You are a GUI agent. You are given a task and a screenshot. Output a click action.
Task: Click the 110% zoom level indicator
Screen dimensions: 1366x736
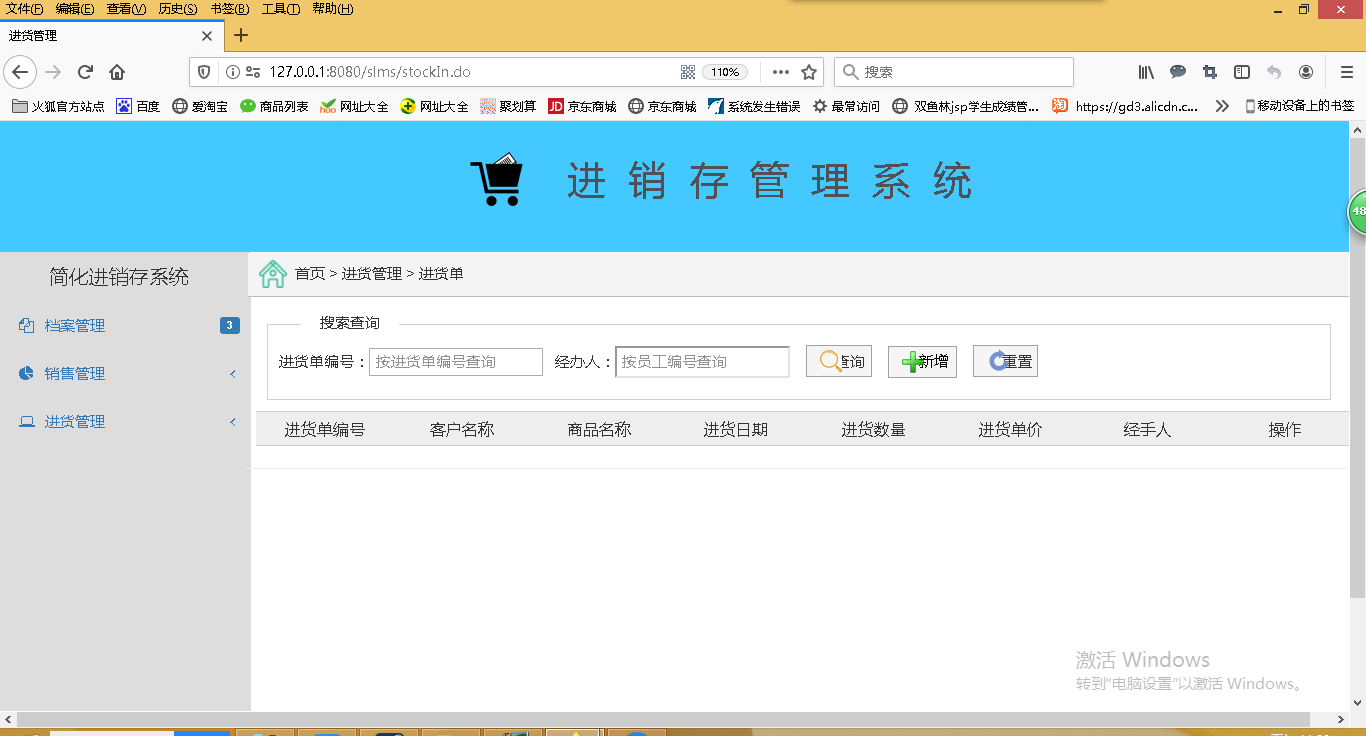coord(725,72)
